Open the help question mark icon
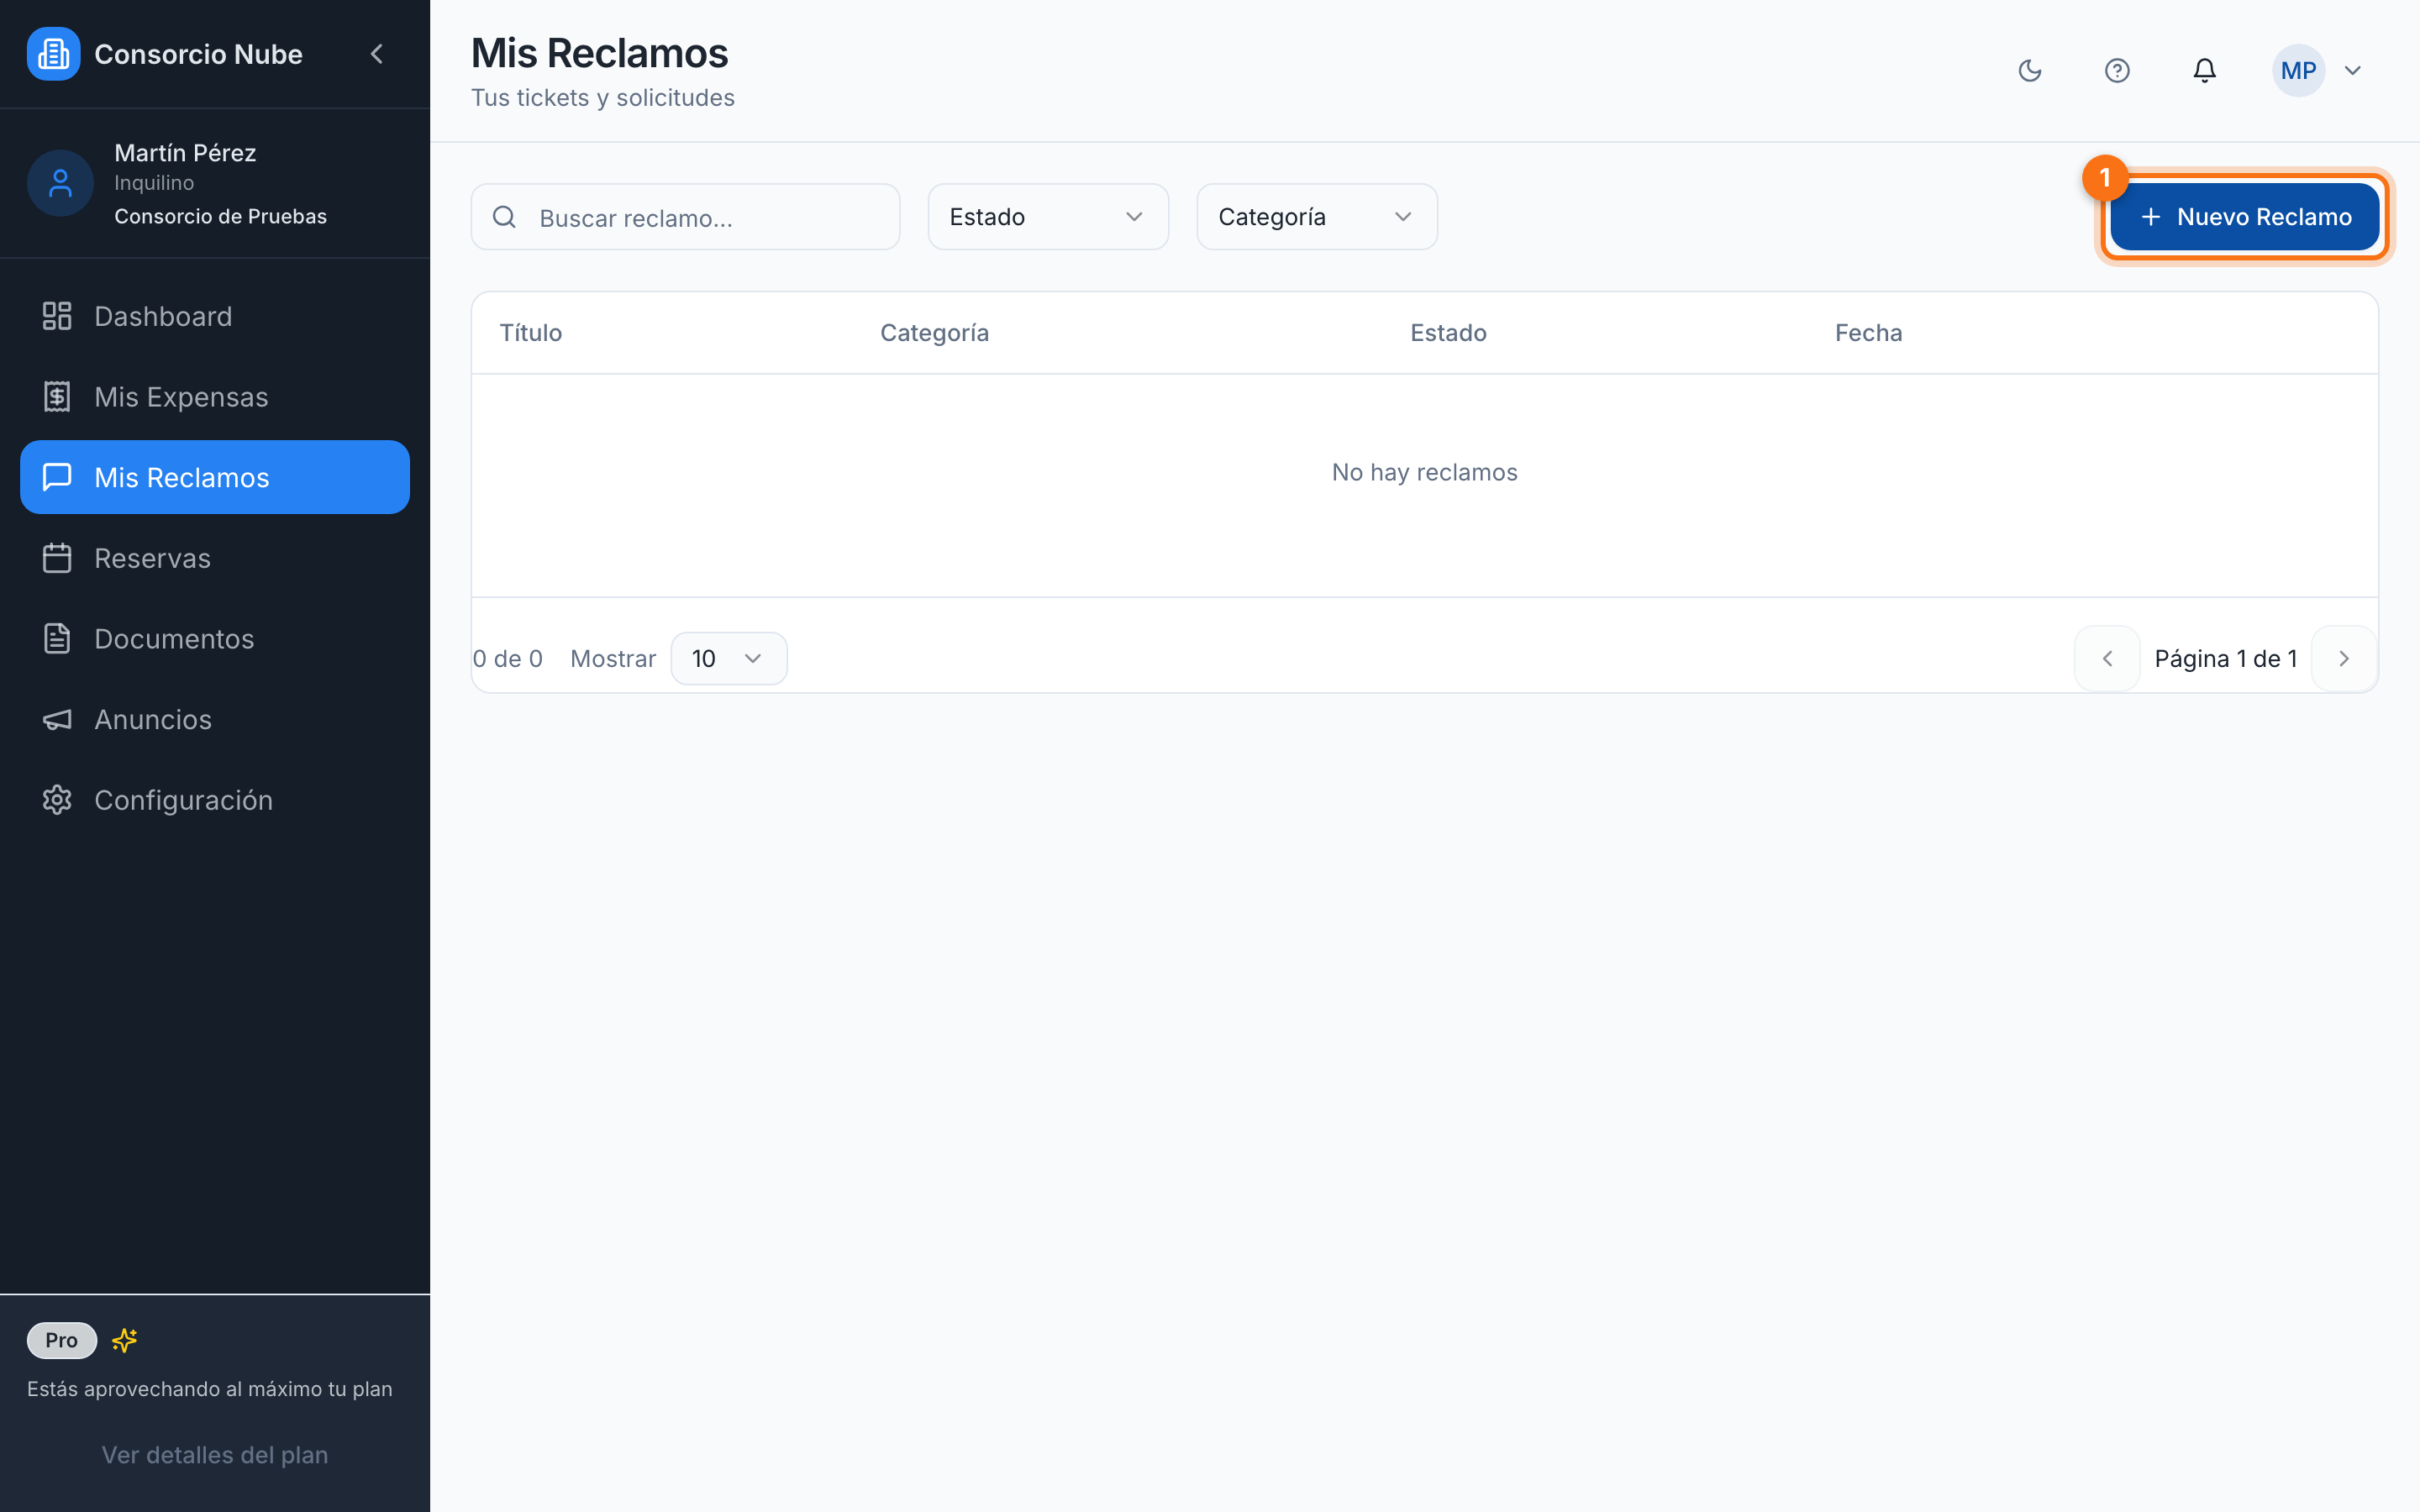2420x1512 pixels. pos(2117,71)
